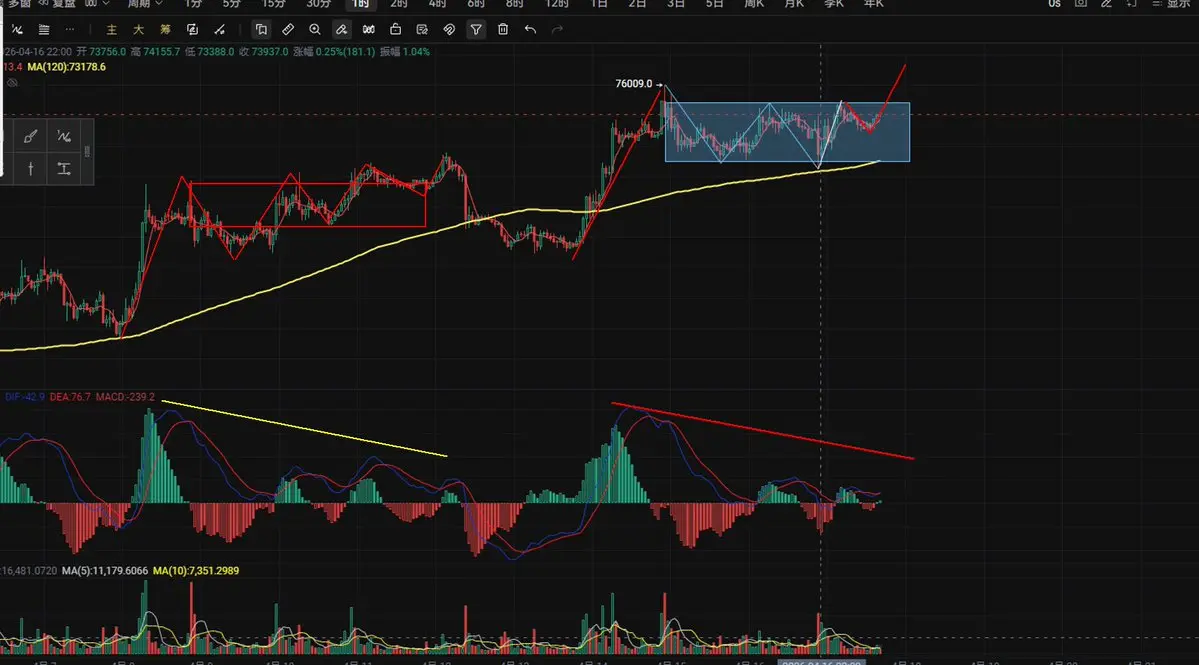
Task: Switch to the 4时 timeframe tab
Action: (437, 4)
